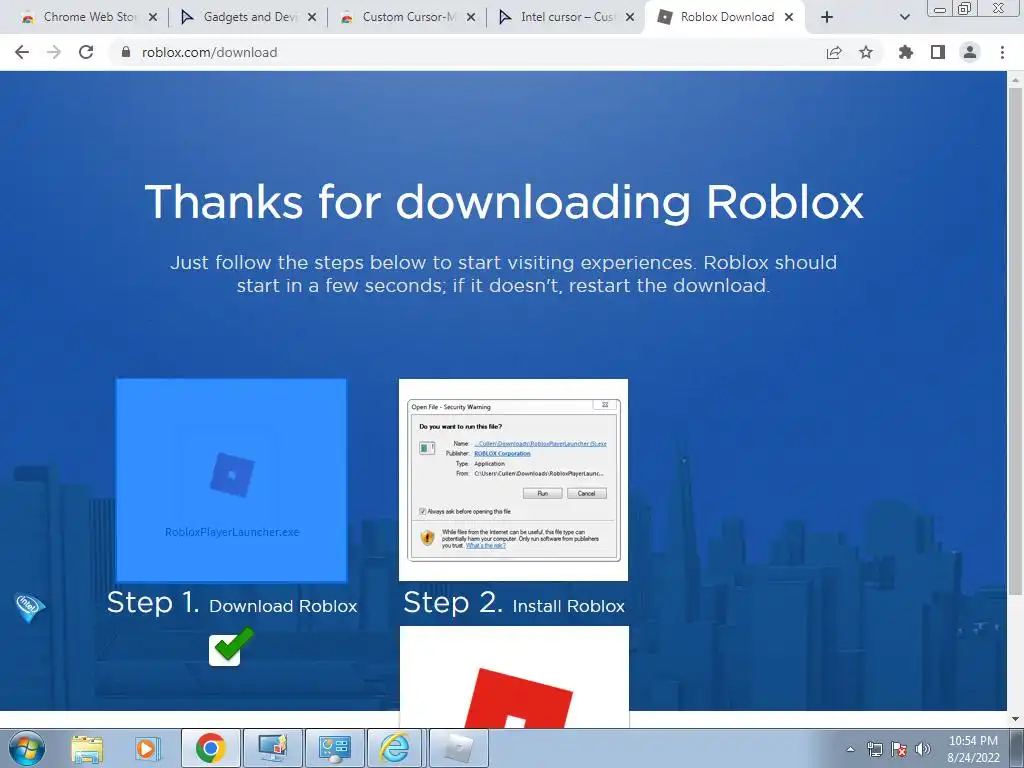Image resolution: width=1024 pixels, height=768 pixels.
Task: Open the monitor app in taskbar
Action: pos(272,748)
